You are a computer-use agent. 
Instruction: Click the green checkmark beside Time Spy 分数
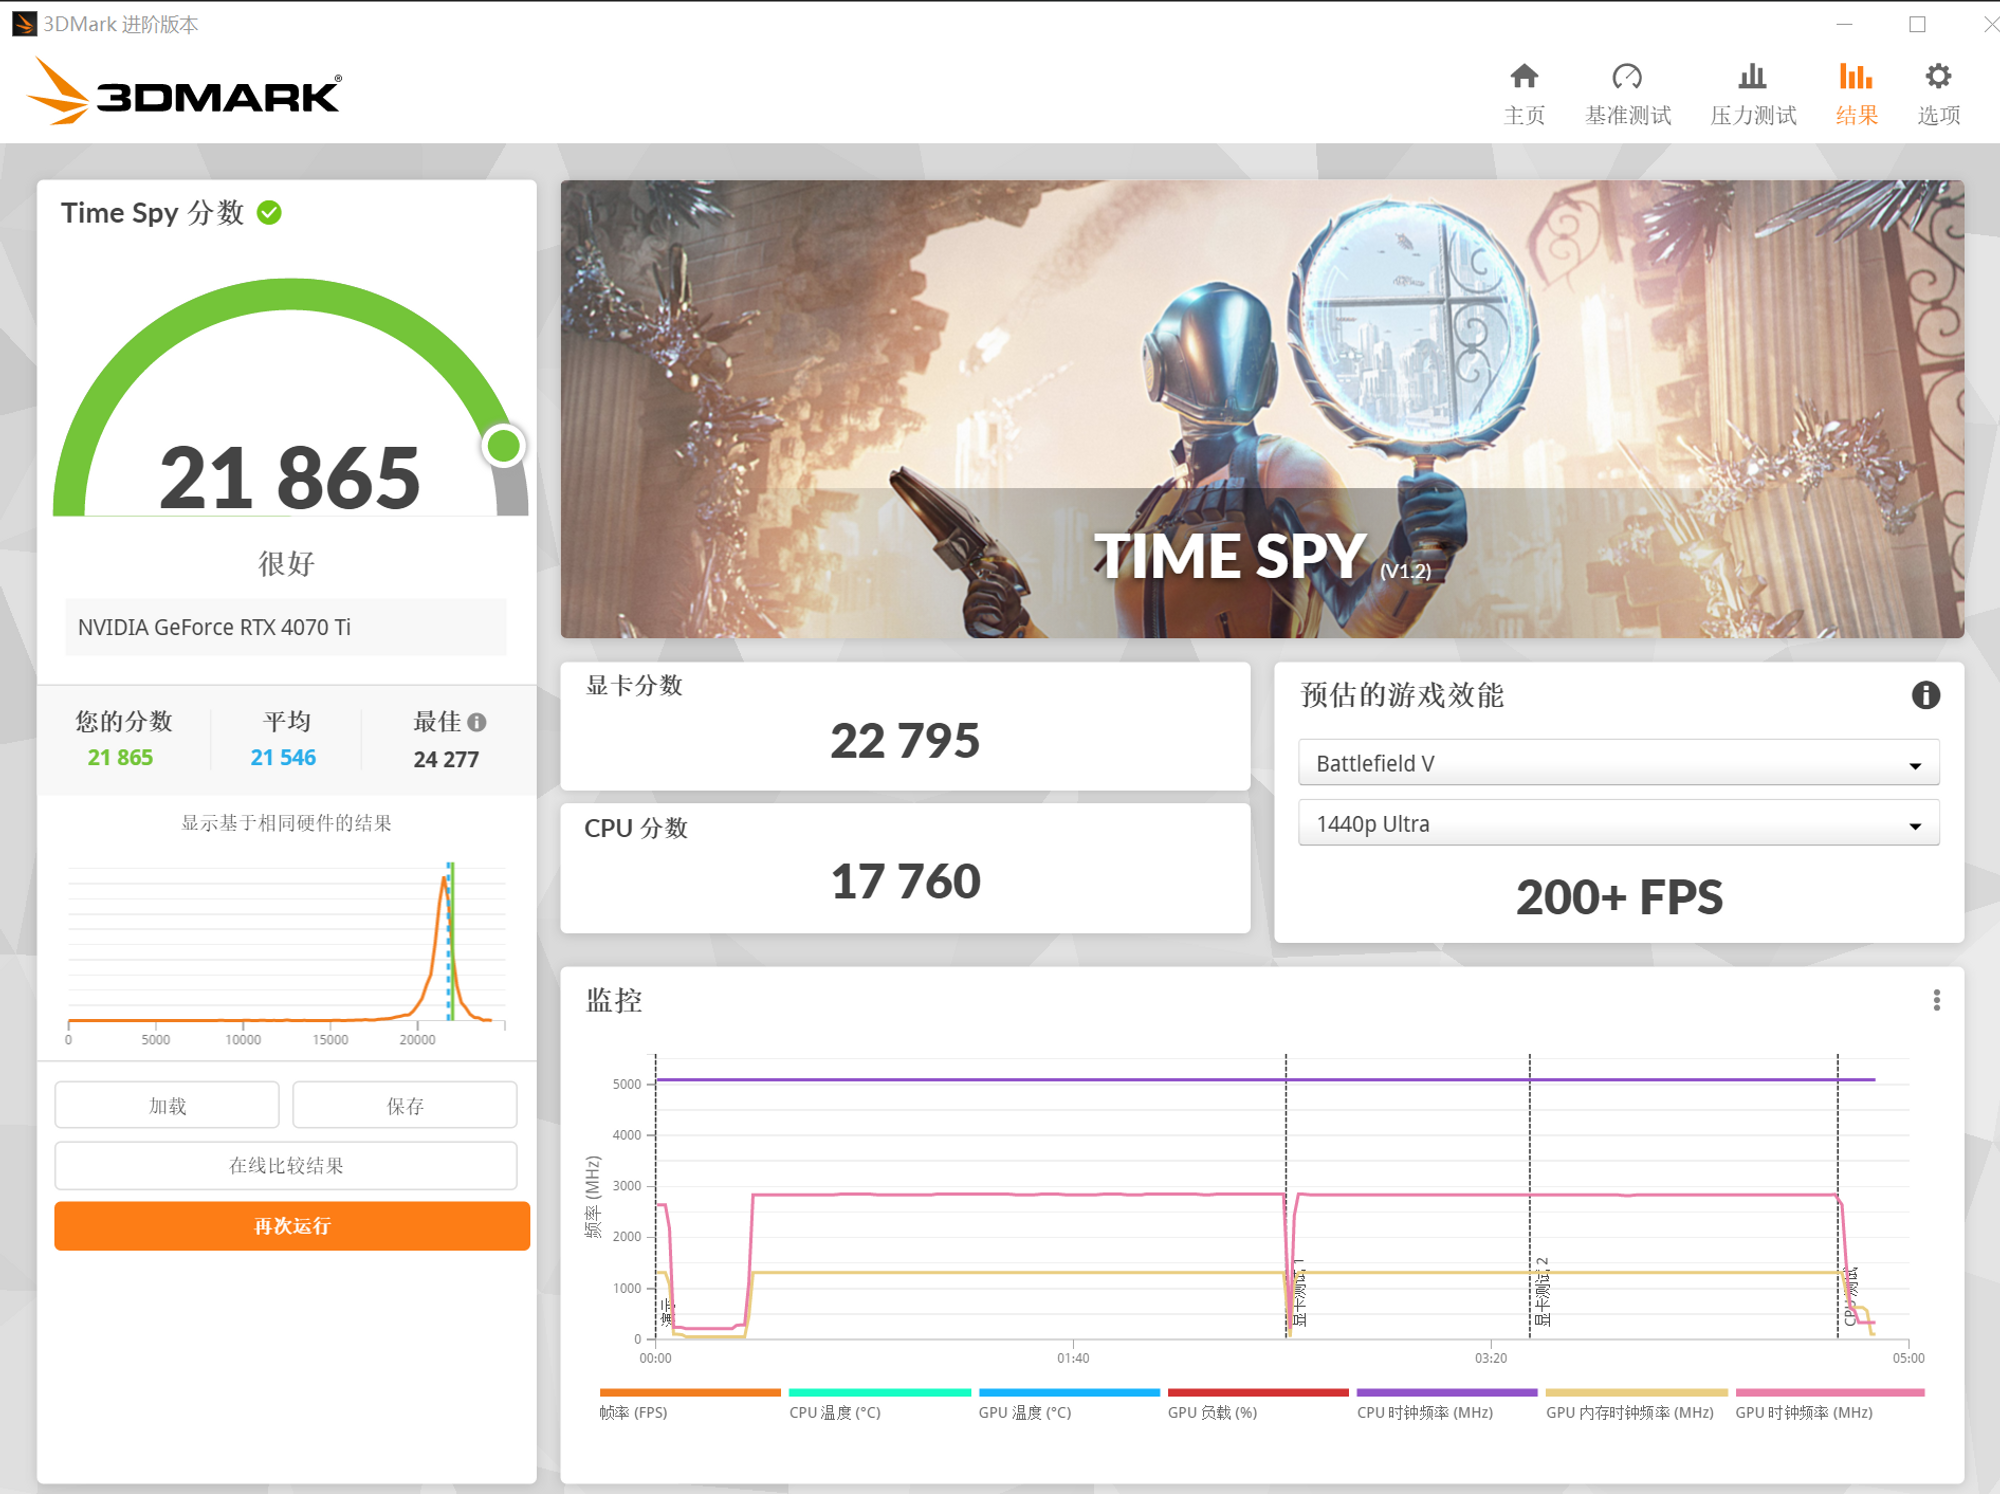(x=267, y=212)
